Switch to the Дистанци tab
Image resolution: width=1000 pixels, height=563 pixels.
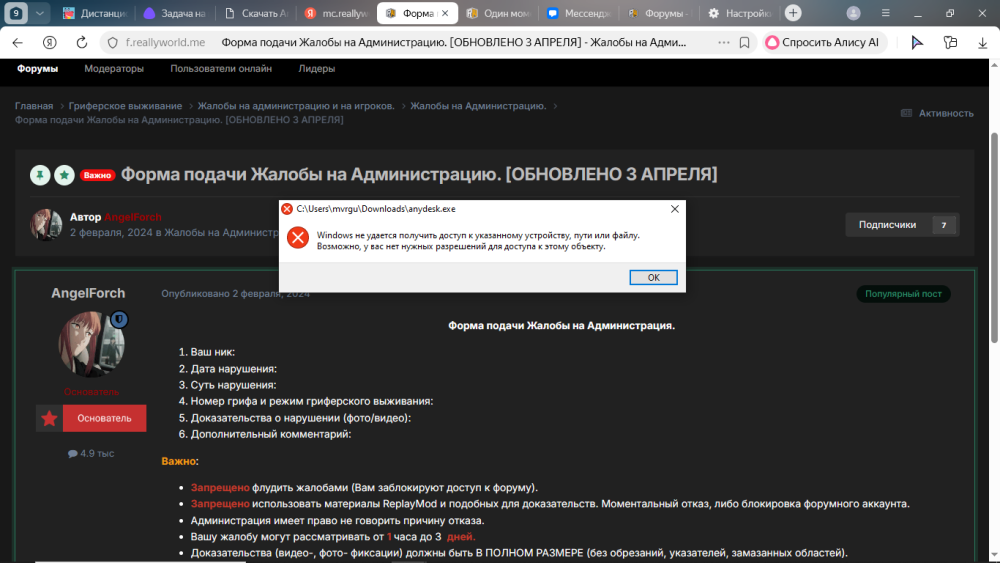(x=95, y=13)
